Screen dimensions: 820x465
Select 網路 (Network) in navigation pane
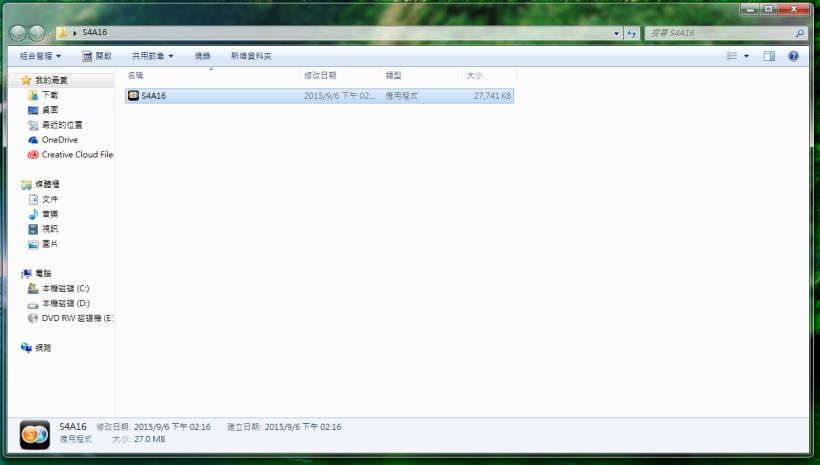click(x=41, y=348)
